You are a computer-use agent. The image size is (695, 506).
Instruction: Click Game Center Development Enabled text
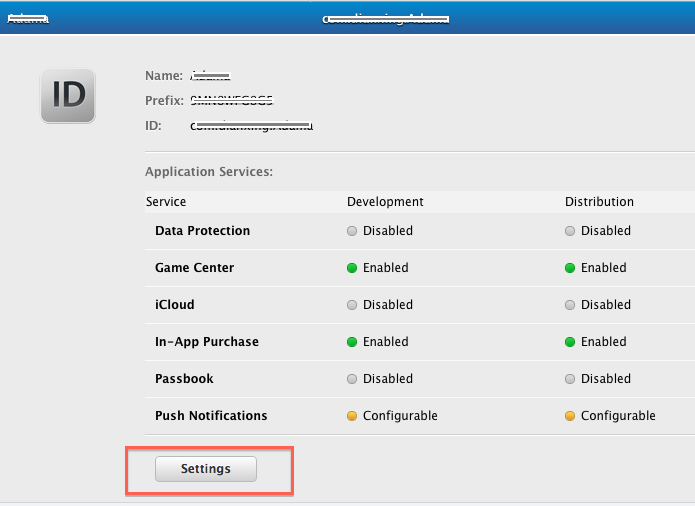(x=386, y=268)
